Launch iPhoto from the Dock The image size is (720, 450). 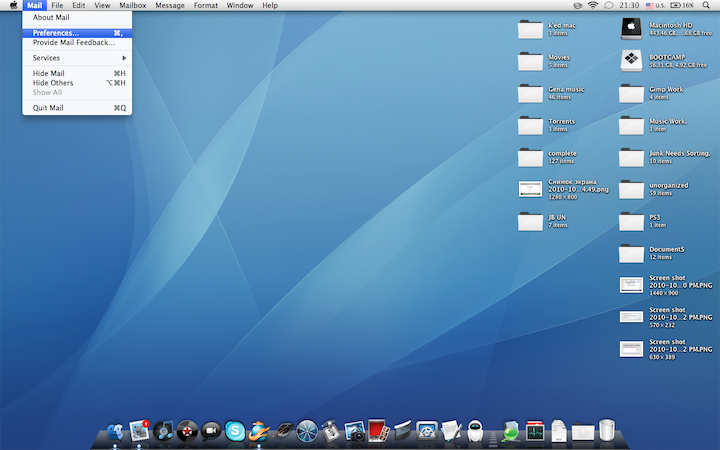(354, 431)
